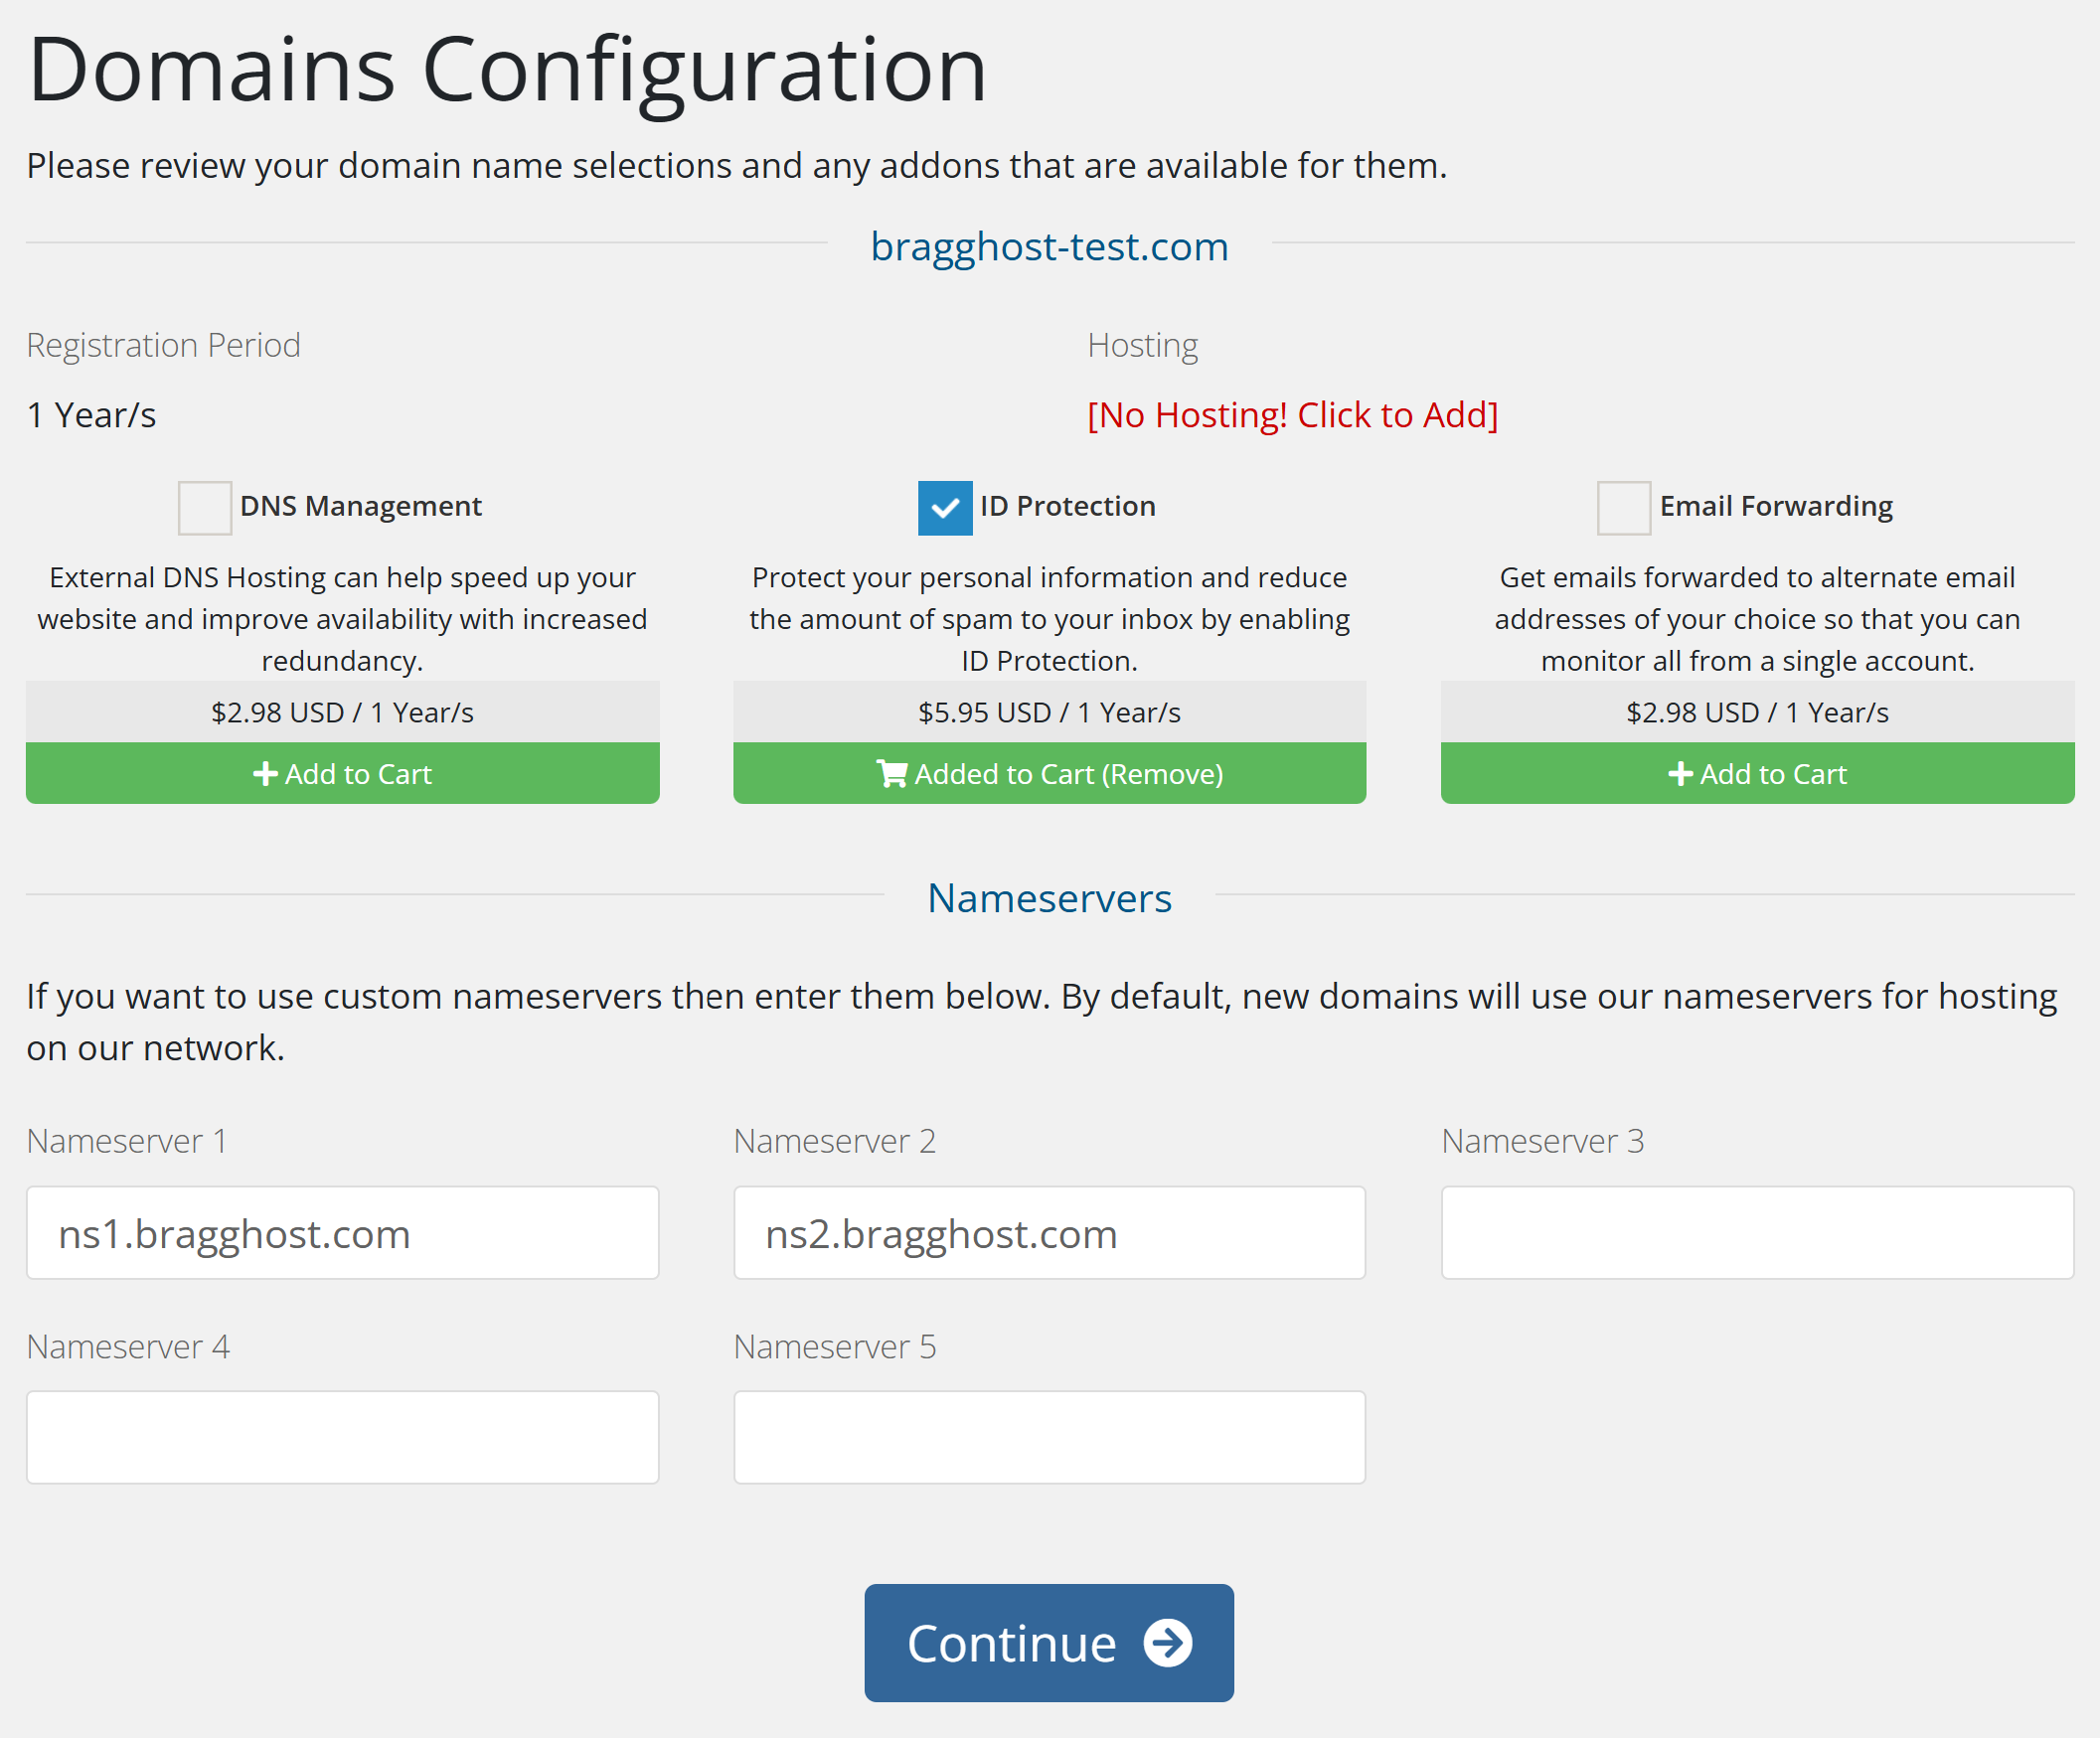2100x1738 pixels.
Task: Click the Nameserver 4 text box
Action: 342,1437
